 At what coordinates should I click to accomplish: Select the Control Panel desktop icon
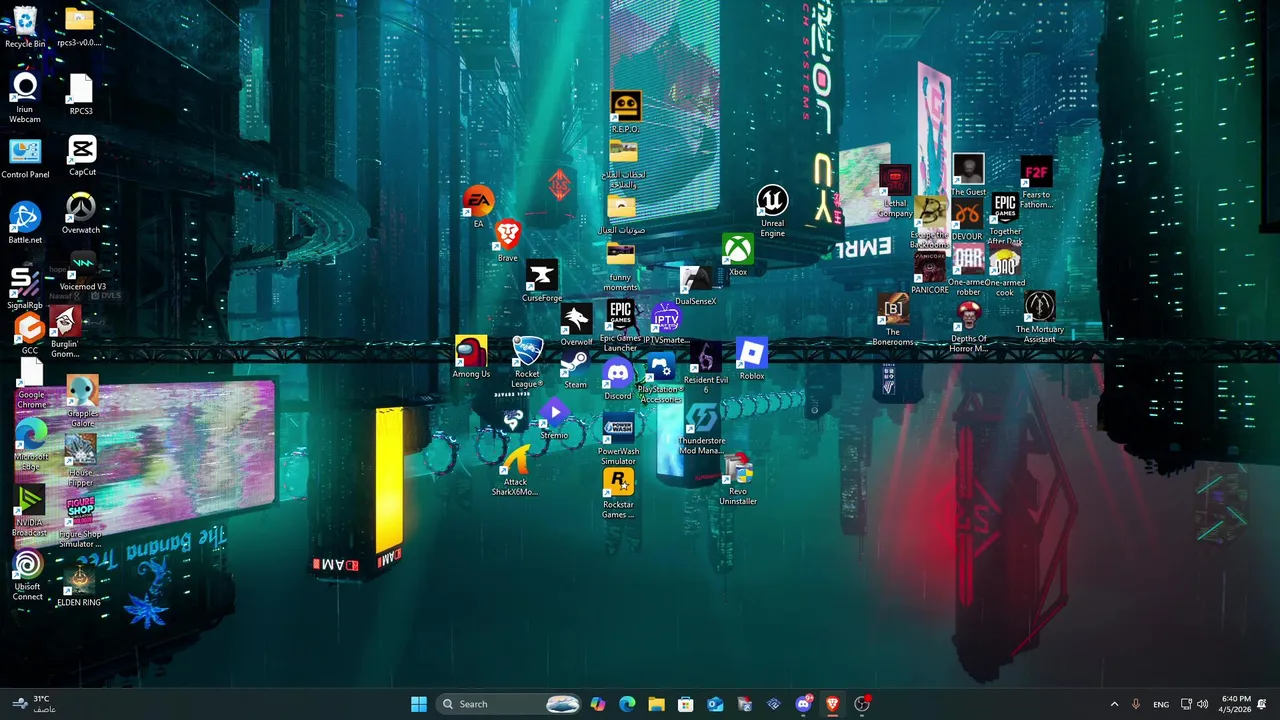(x=25, y=159)
